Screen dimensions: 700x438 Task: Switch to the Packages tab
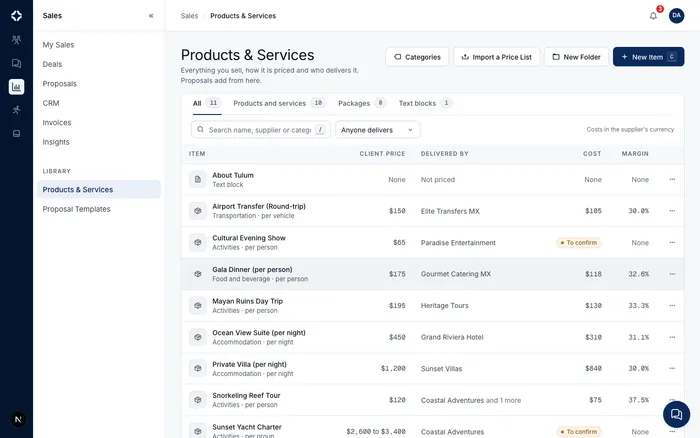pos(362,103)
